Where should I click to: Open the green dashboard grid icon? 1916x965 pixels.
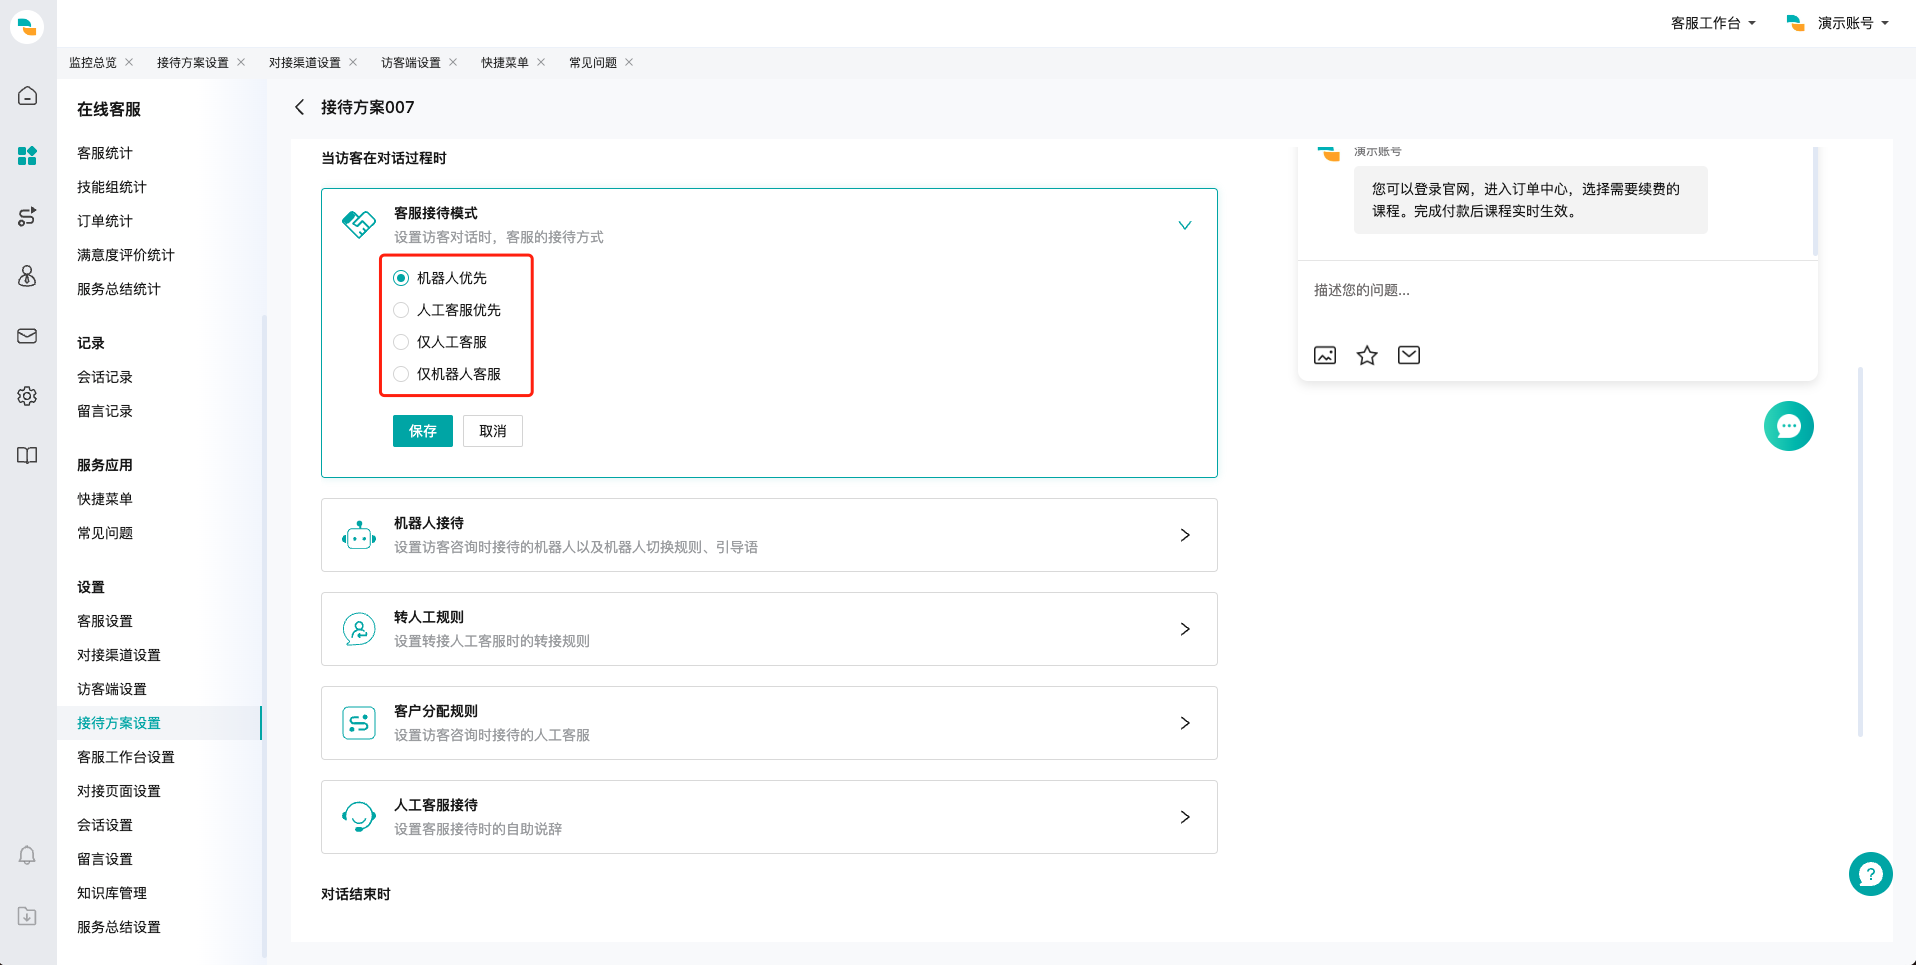[27, 155]
